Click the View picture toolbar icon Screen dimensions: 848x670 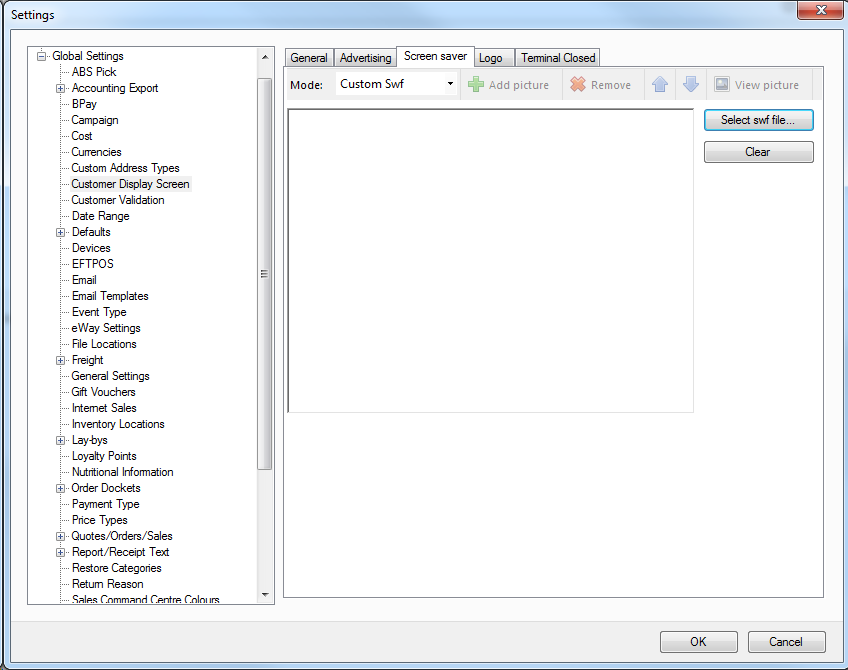[721, 85]
